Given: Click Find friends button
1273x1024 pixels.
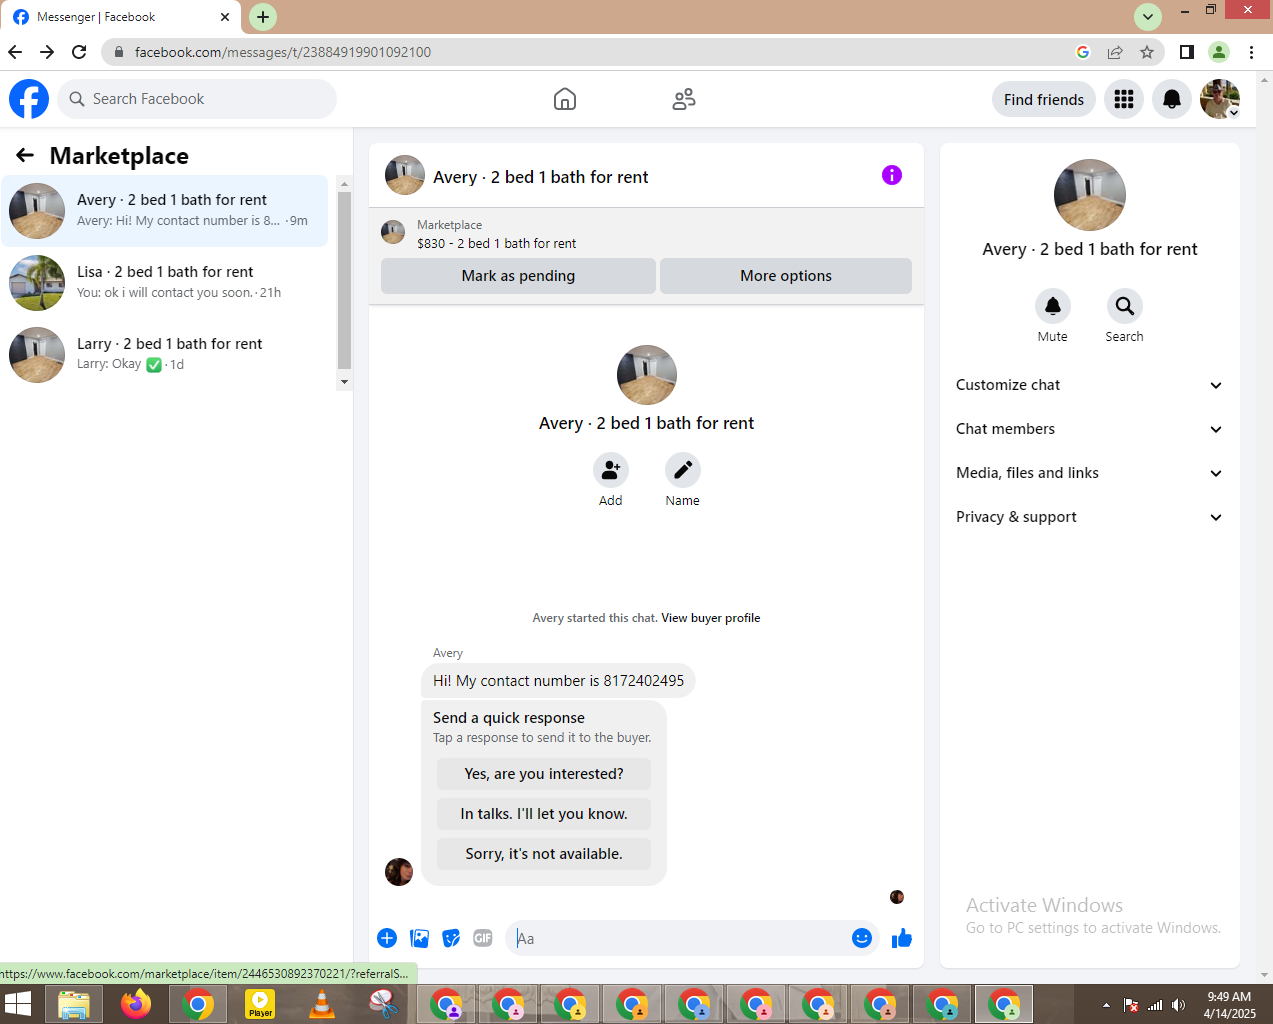Looking at the screenshot, I should pos(1044,99).
